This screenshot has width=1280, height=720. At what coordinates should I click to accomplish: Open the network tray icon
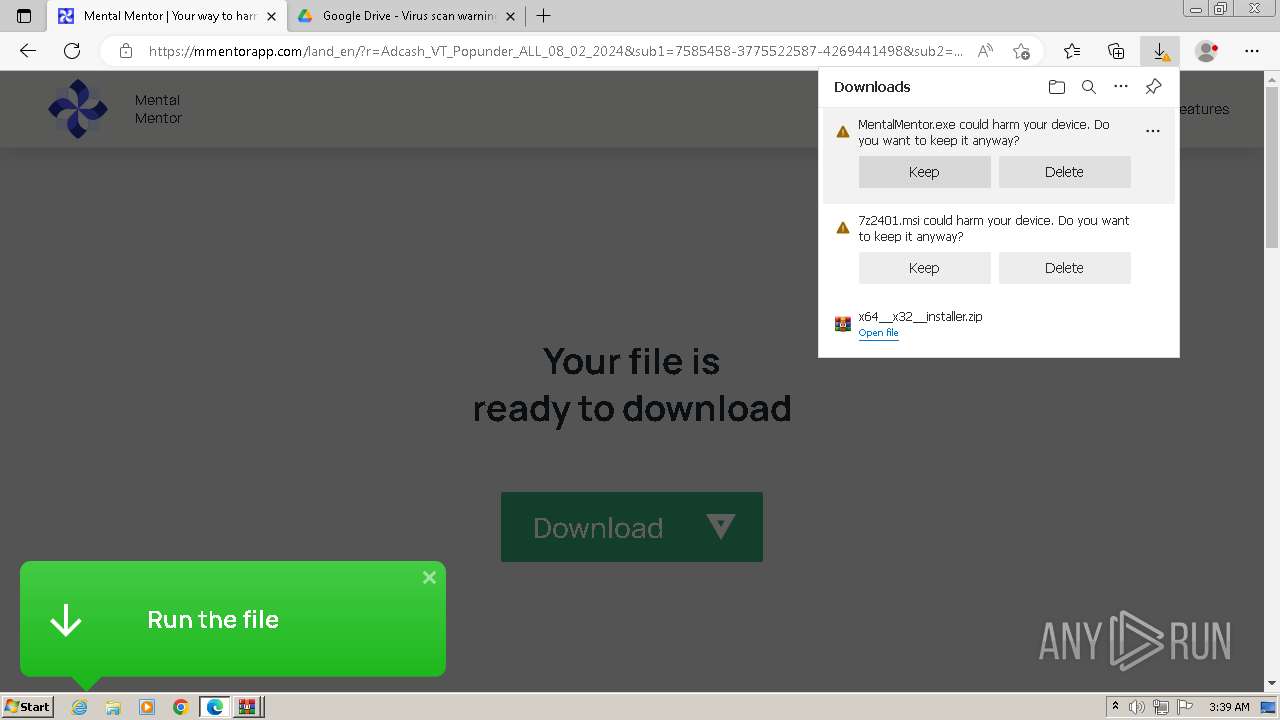(x=1161, y=707)
